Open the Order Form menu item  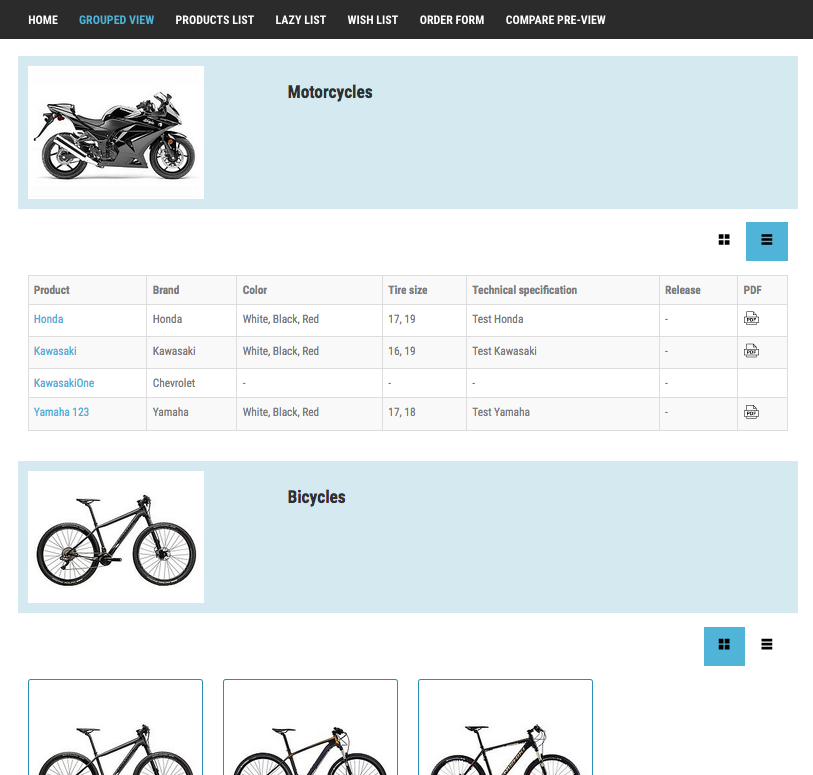coord(452,20)
